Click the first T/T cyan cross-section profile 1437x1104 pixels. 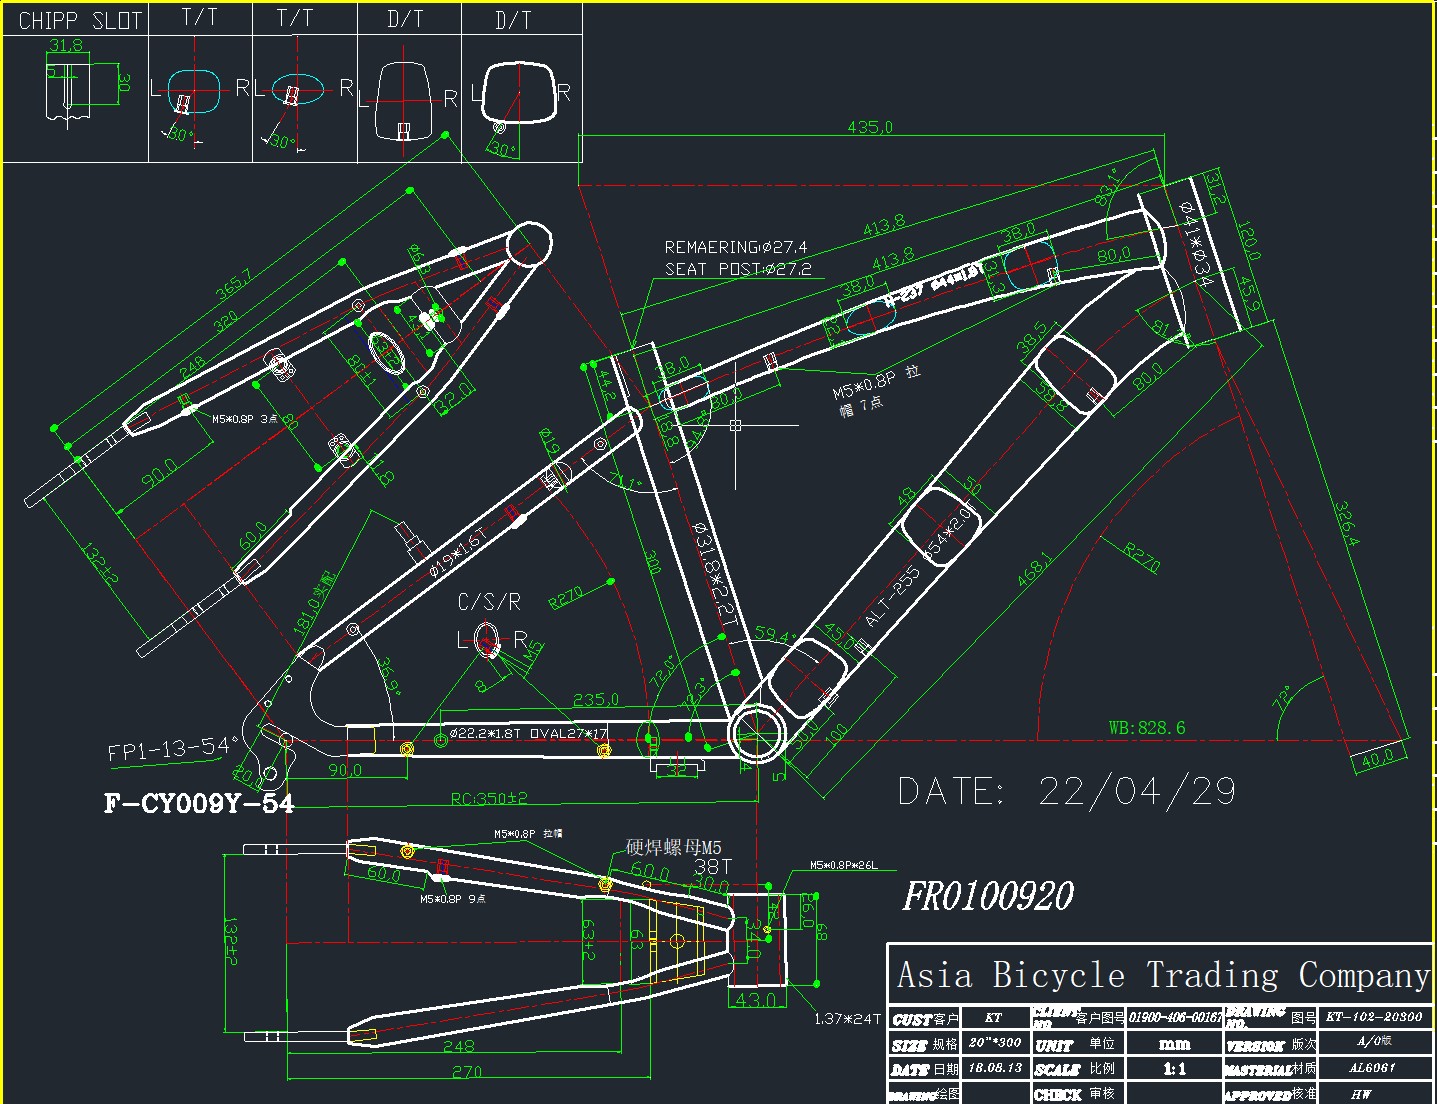pos(193,89)
